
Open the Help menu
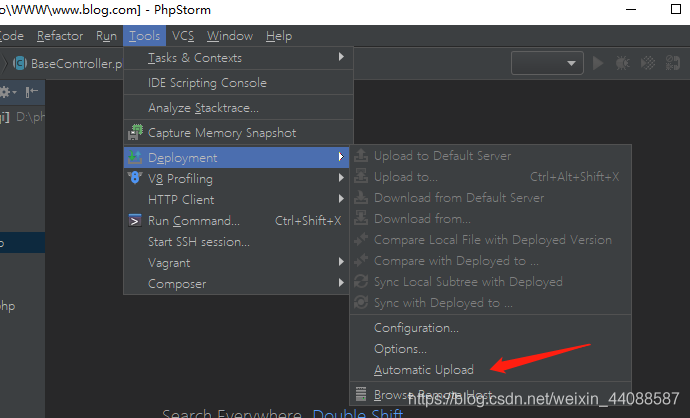point(279,36)
